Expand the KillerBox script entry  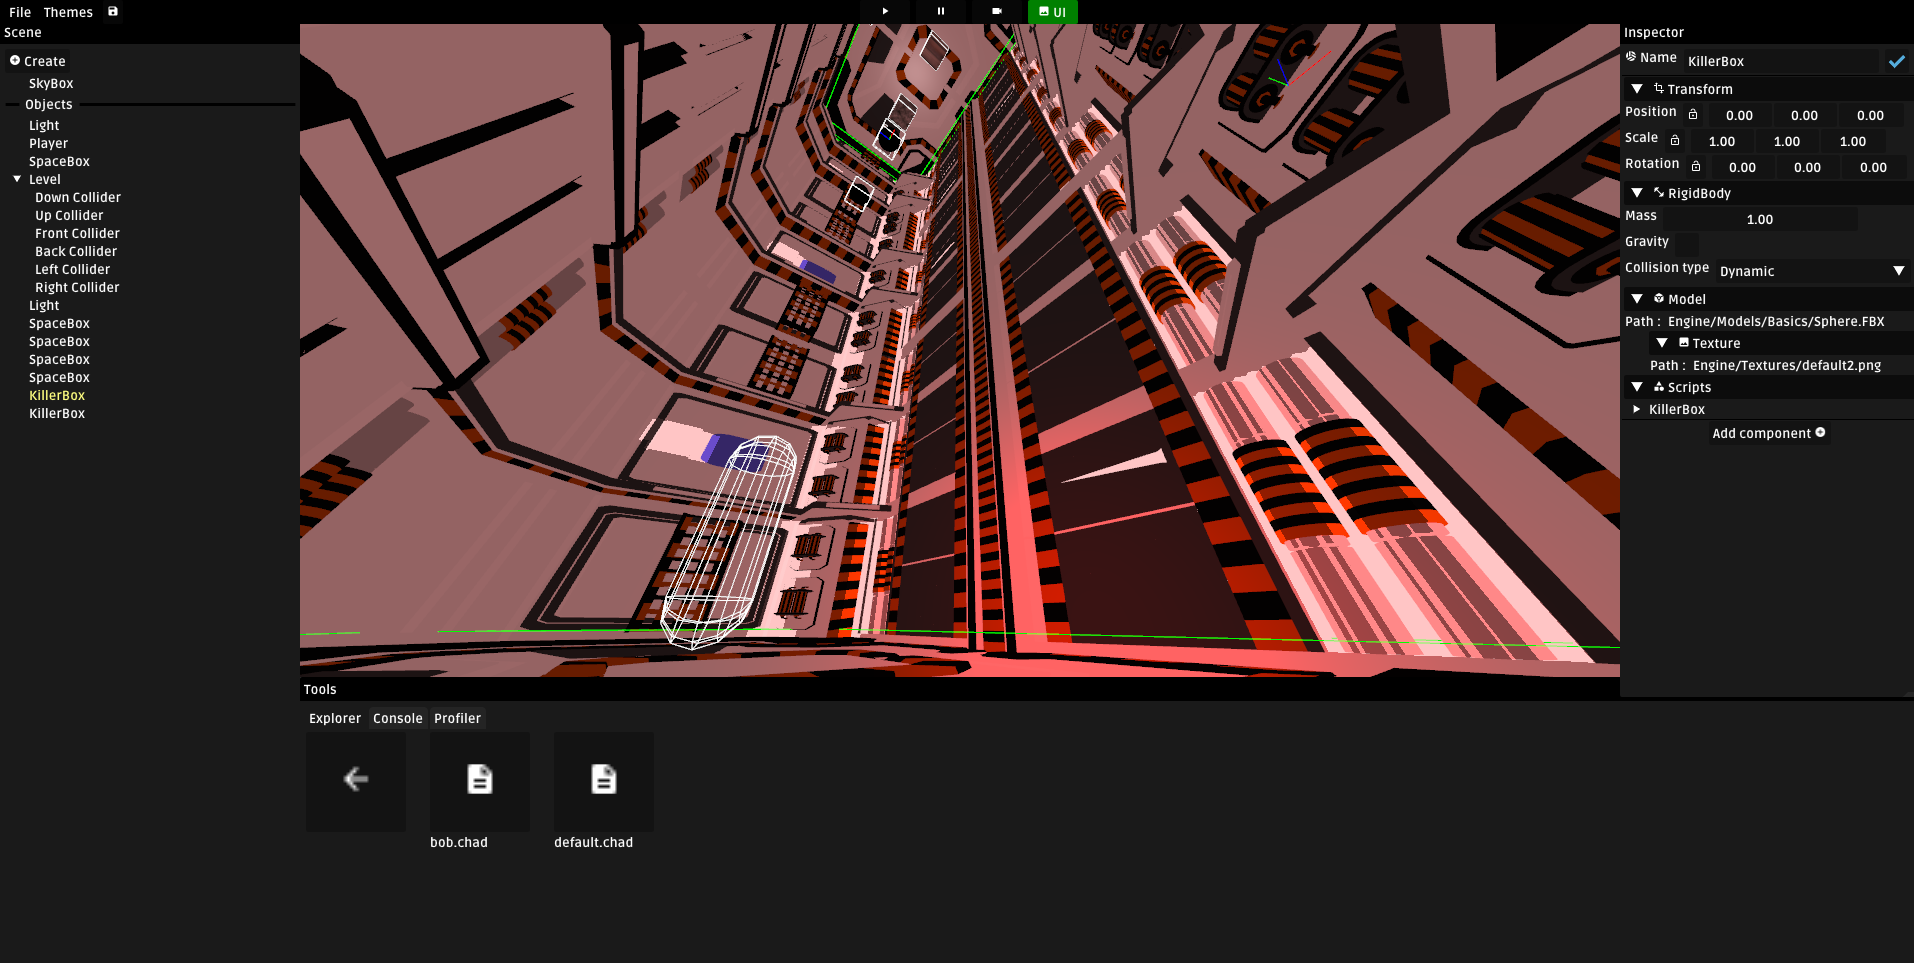point(1637,409)
